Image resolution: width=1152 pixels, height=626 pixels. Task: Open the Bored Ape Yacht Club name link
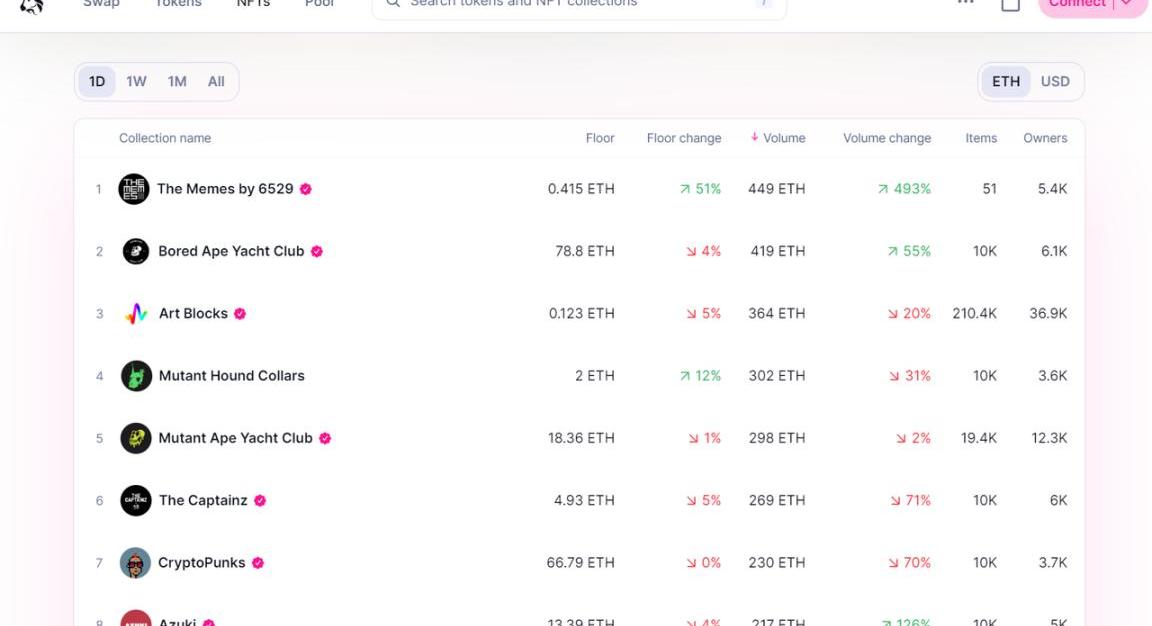point(231,251)
